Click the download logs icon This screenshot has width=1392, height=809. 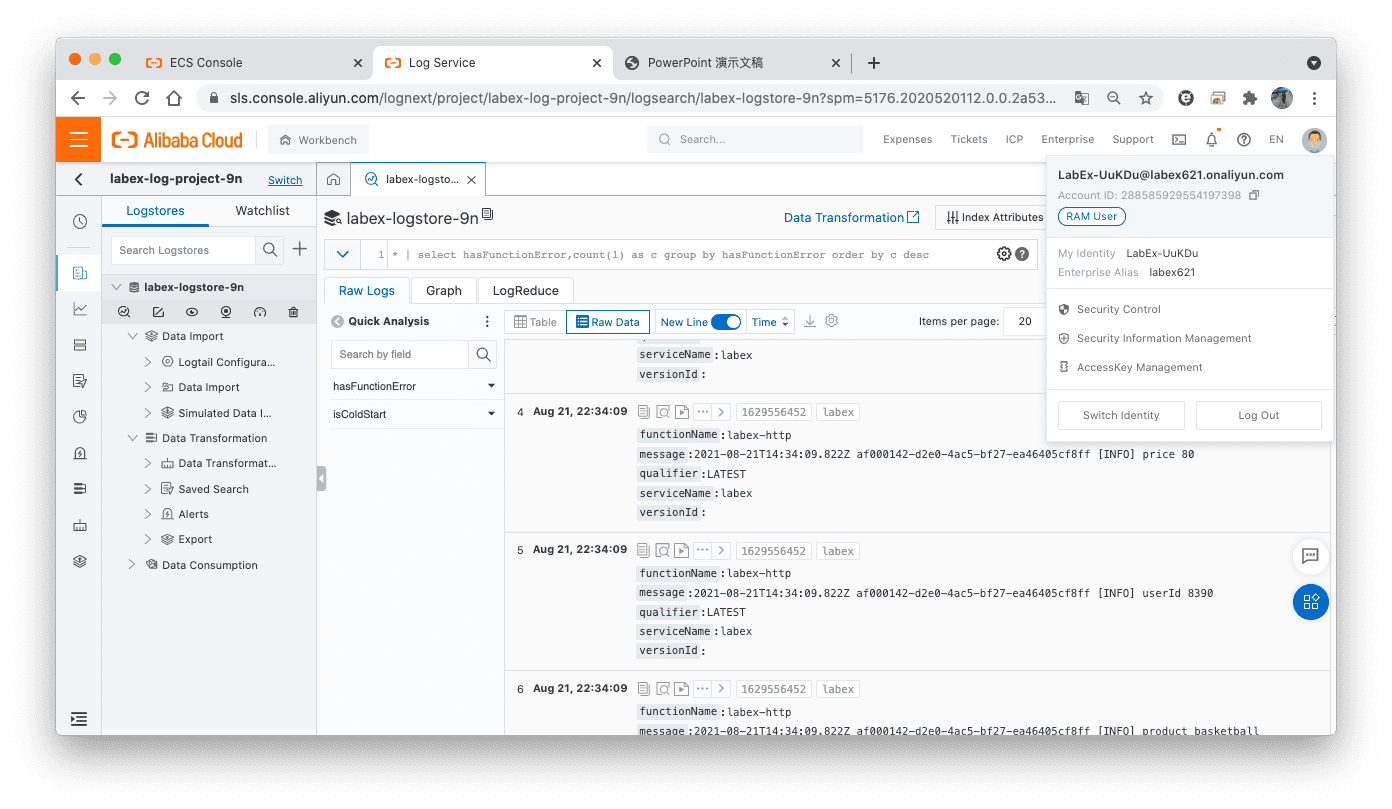click(x=810, y=322)
